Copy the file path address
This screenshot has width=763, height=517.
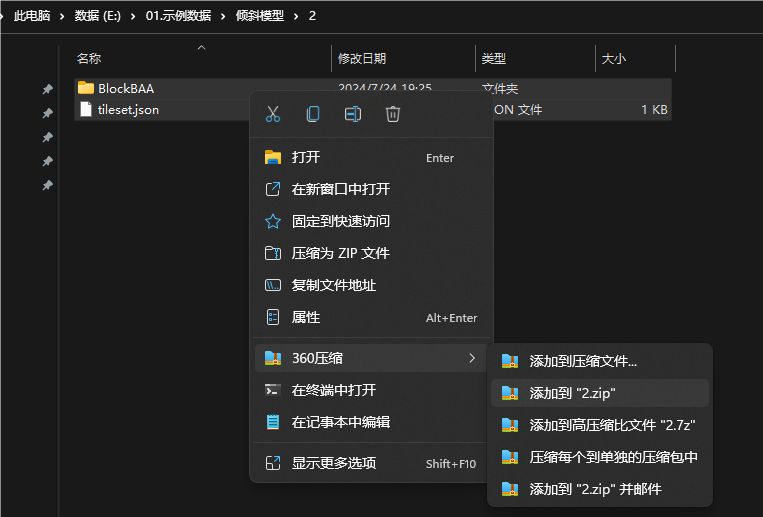(x=333, y=285)
